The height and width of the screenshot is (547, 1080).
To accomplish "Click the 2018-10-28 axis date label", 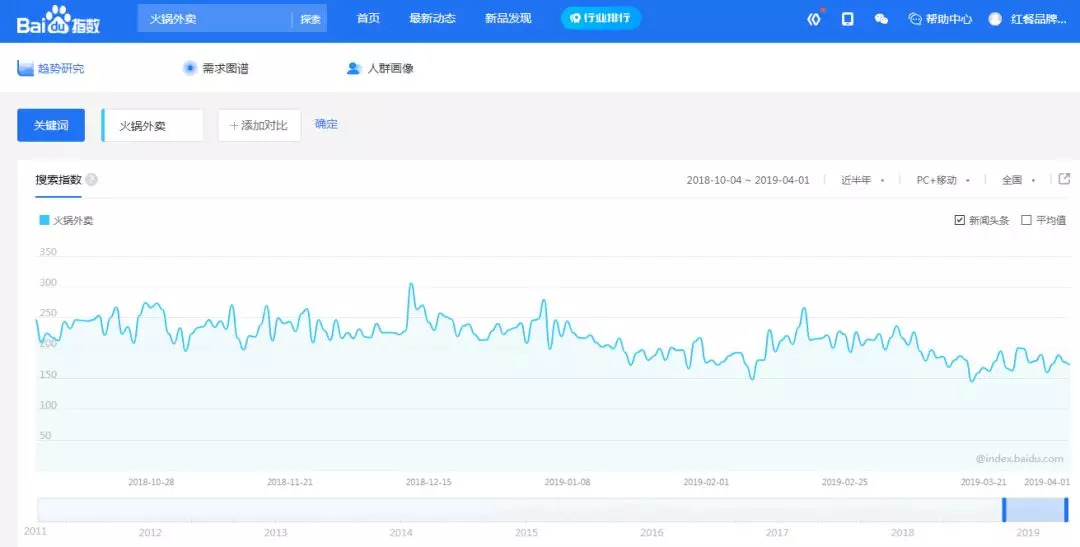I will (151, 482).
